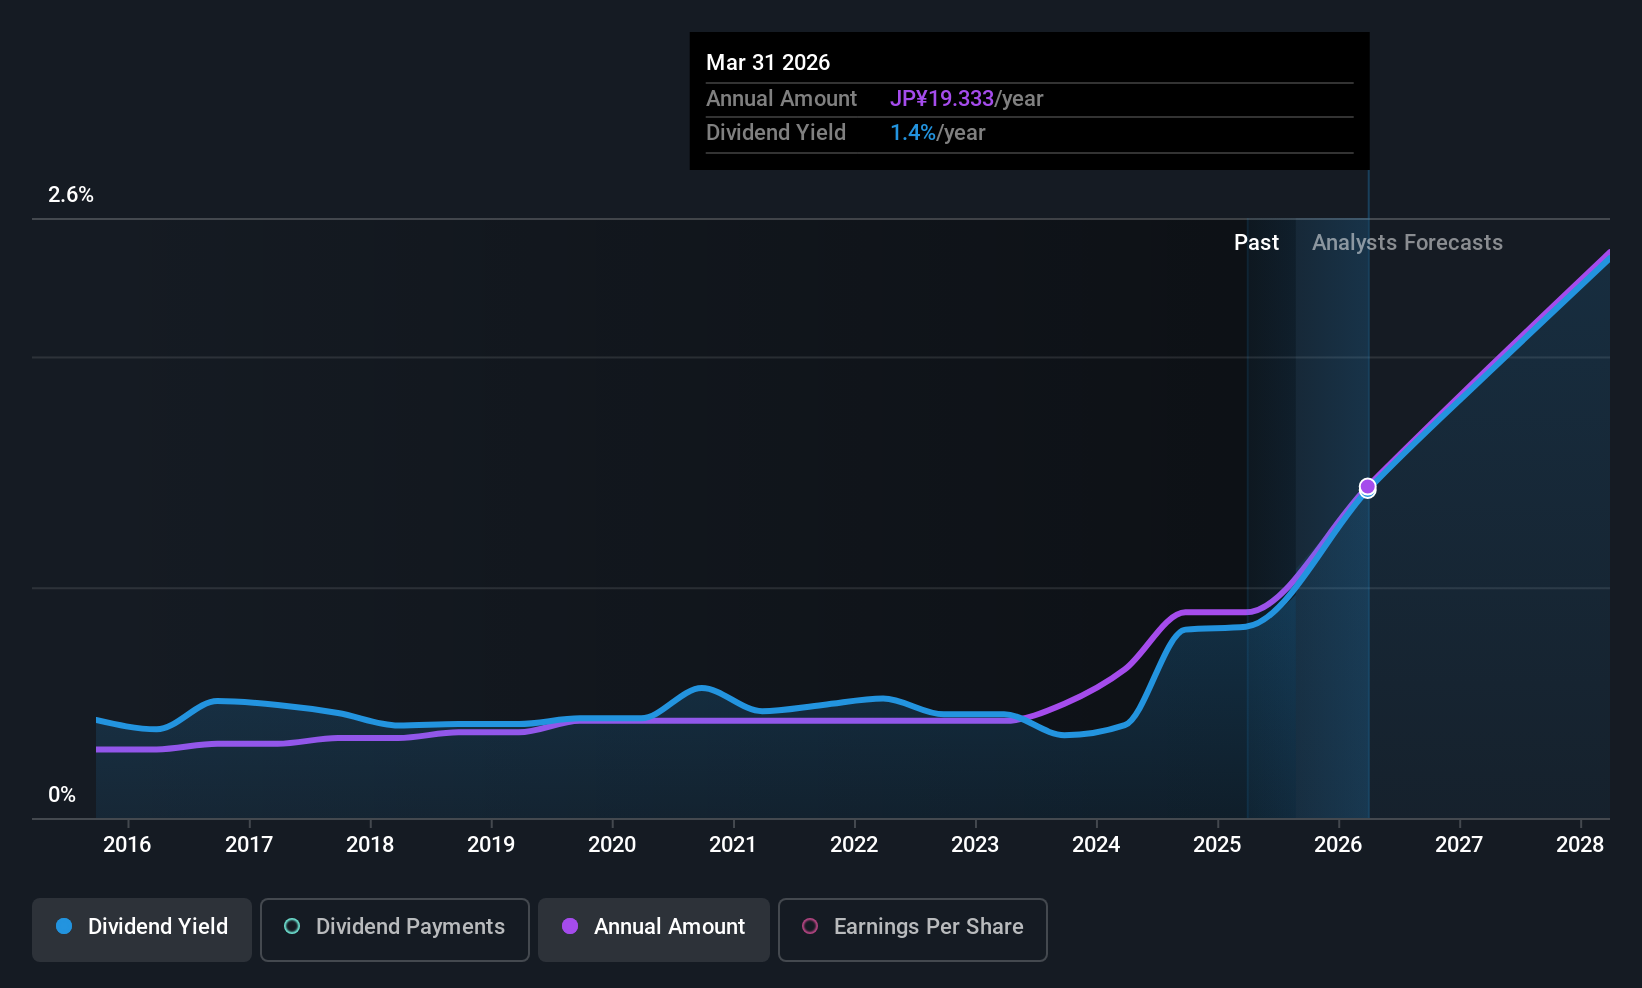Click the Annual Amount legend button

[653, 929]
